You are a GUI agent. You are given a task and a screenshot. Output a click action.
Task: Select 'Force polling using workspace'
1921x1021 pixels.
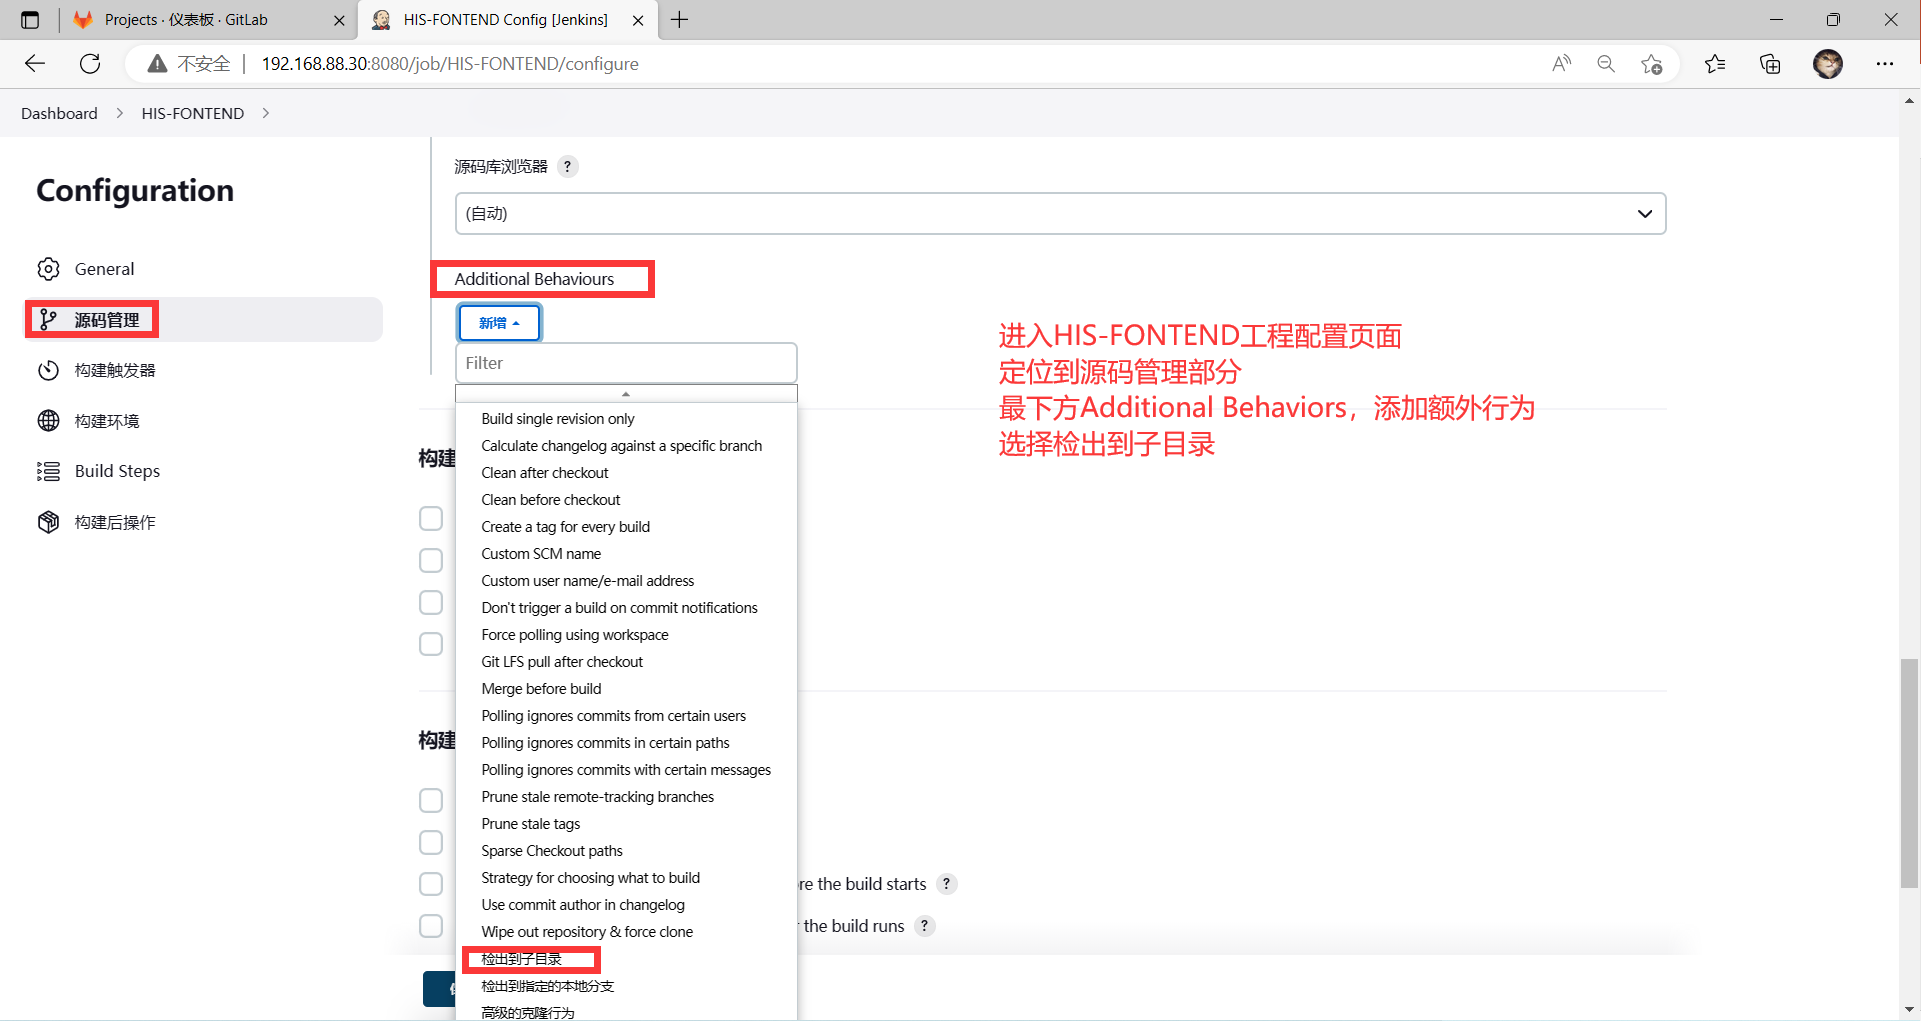(x=575, y=635)
